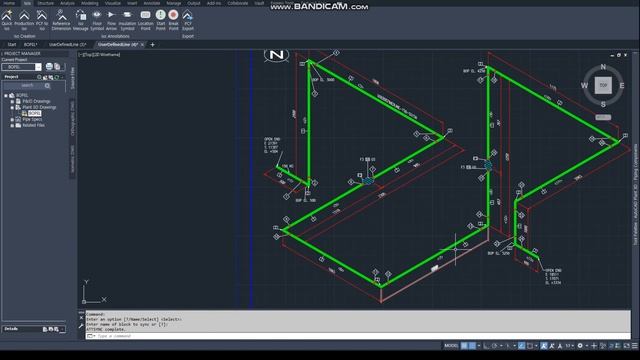Toggle ortho mode on the status bar
640x360 pixels.
(x=486, y=346)
